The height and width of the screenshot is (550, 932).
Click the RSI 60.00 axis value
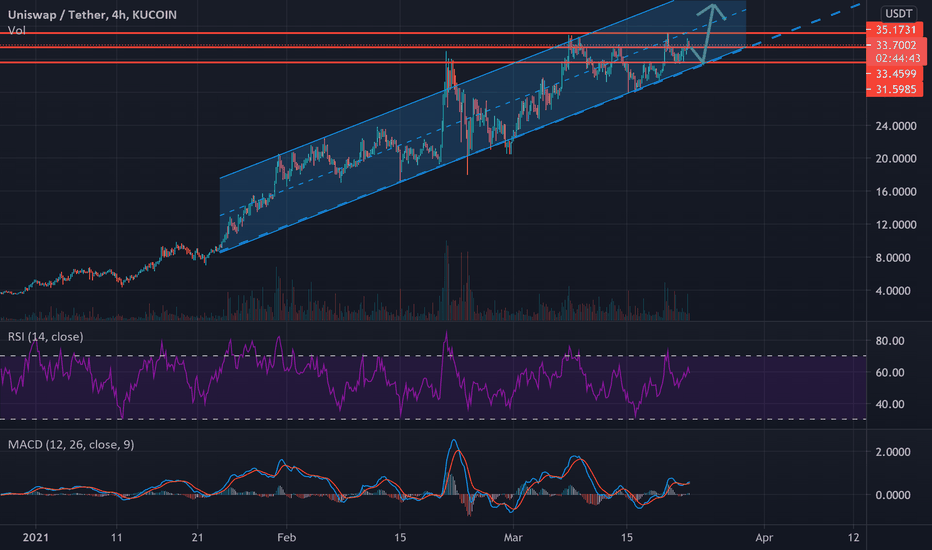click(890, 372)
